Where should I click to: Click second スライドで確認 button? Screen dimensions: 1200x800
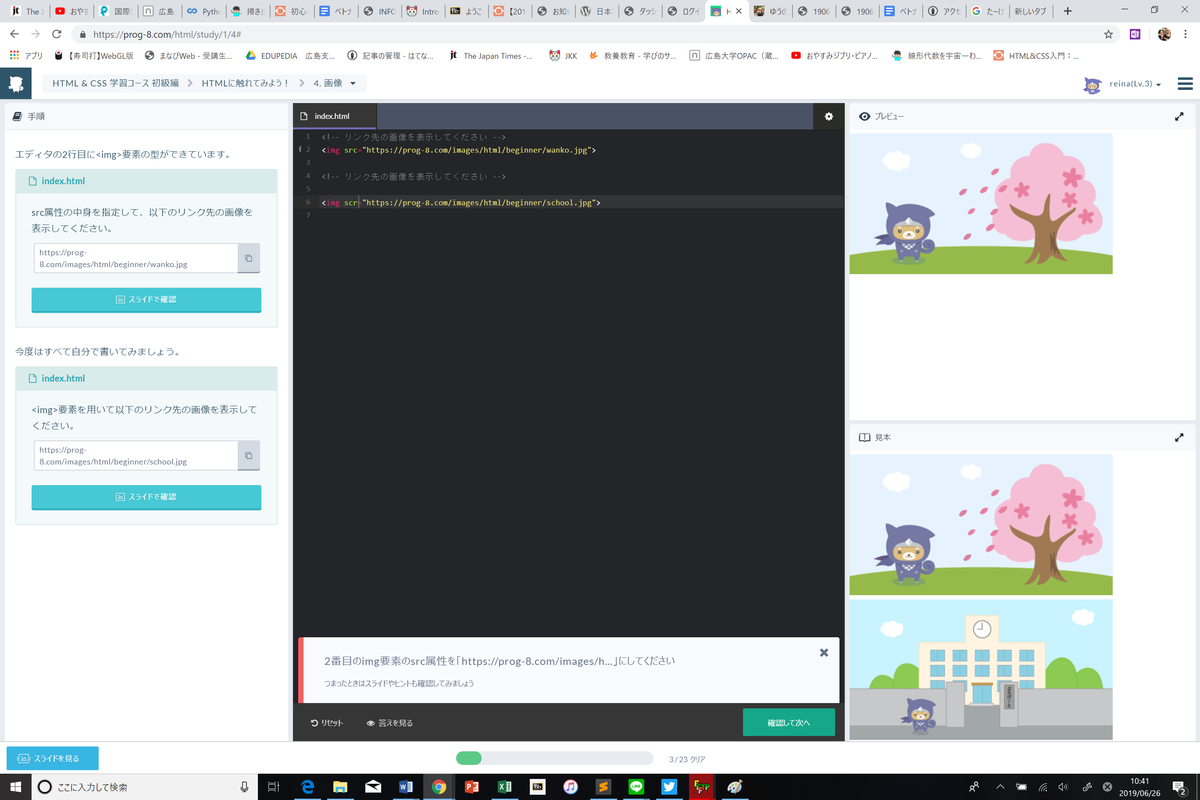146,496
